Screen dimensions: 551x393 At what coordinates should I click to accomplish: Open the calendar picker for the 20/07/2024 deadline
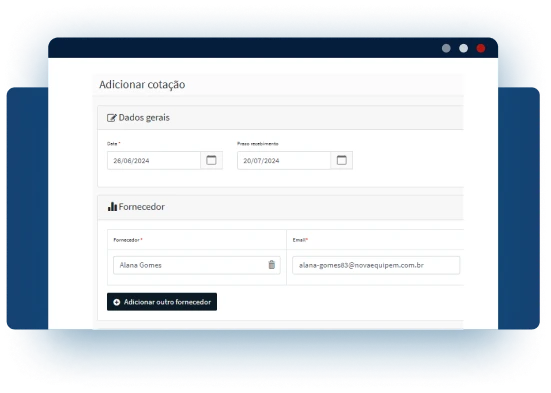[x=342, y=160]
